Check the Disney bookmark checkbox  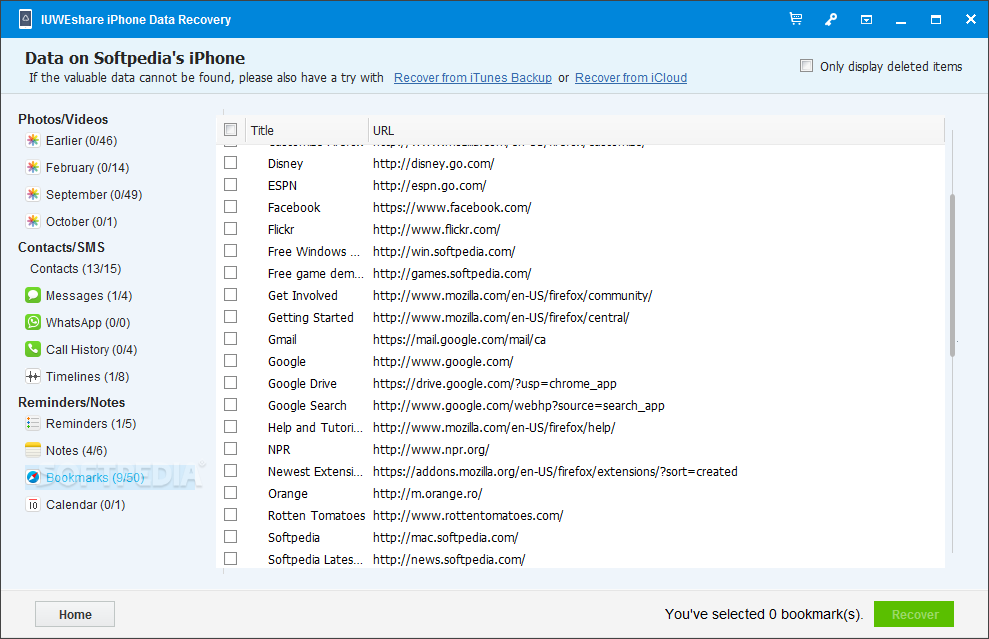(x=231, y=163)
